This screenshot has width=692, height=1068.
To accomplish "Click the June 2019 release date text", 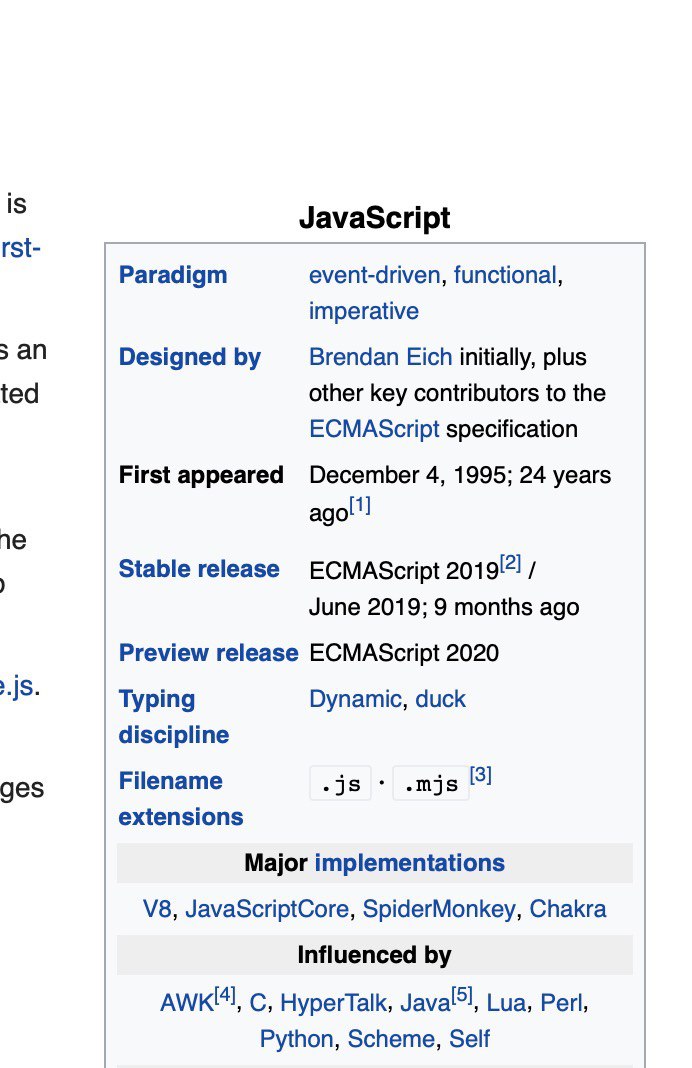I will [367, 607].
